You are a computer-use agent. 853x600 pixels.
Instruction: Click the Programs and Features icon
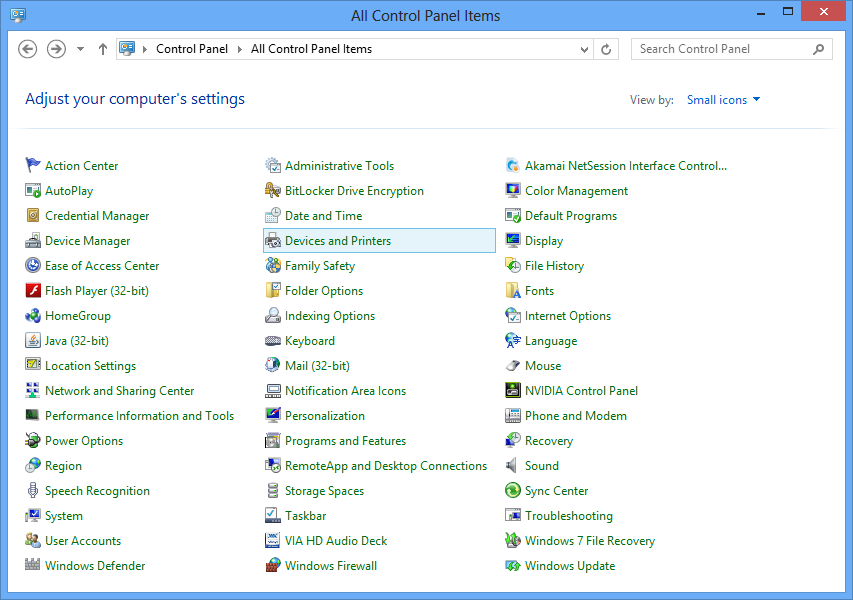[x=273, y=441]
